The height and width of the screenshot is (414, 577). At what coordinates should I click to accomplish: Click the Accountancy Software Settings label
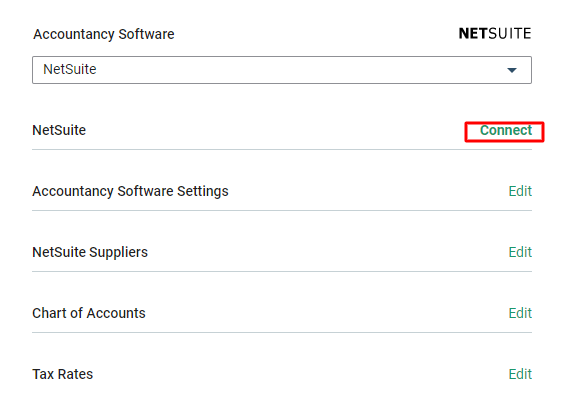130,191
